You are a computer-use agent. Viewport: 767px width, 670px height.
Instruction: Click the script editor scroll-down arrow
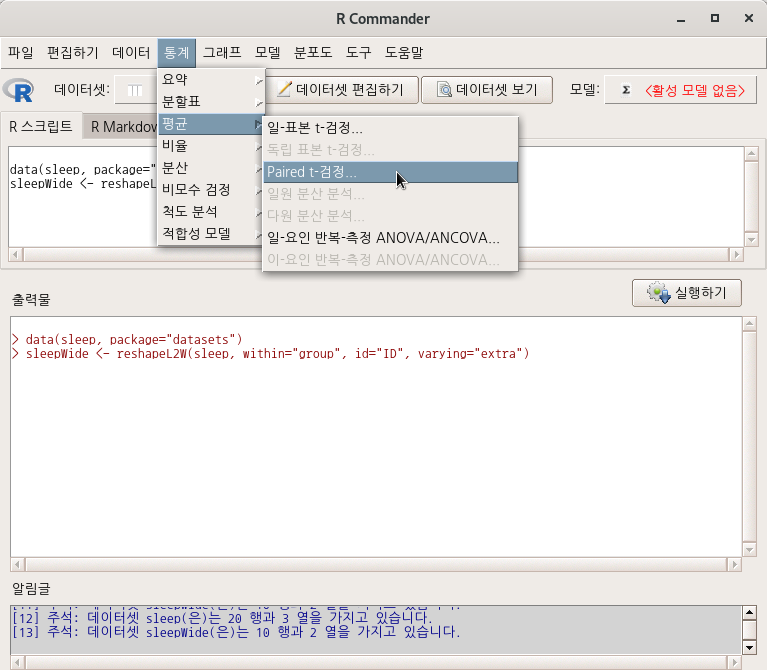[x=751, y=240]
